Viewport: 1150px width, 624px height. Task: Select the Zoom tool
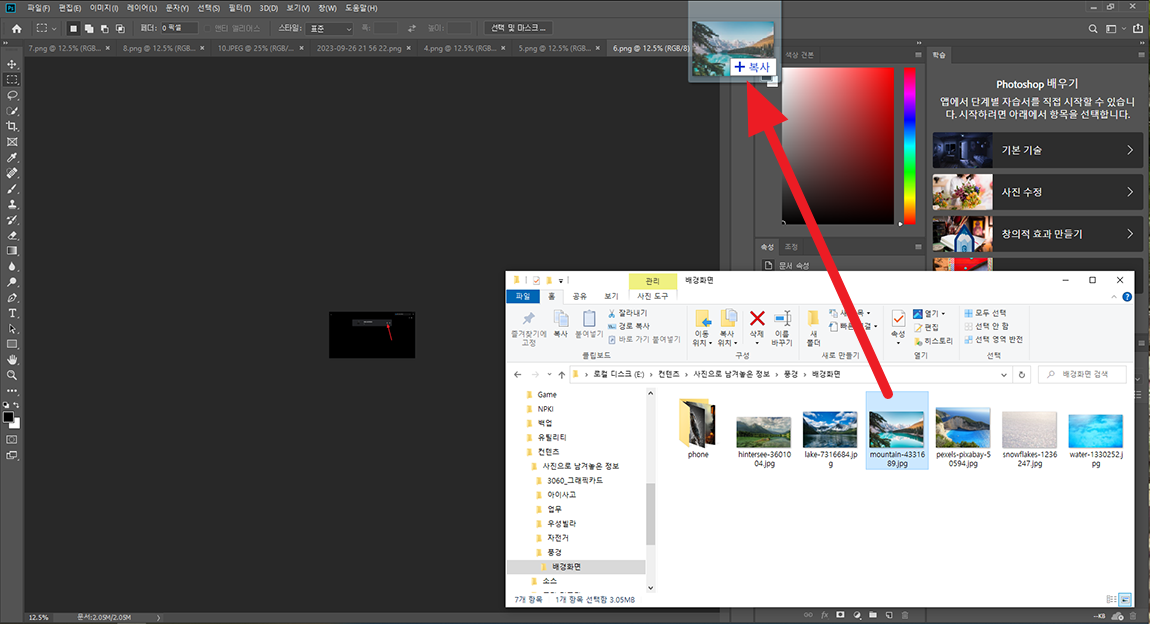12,375
